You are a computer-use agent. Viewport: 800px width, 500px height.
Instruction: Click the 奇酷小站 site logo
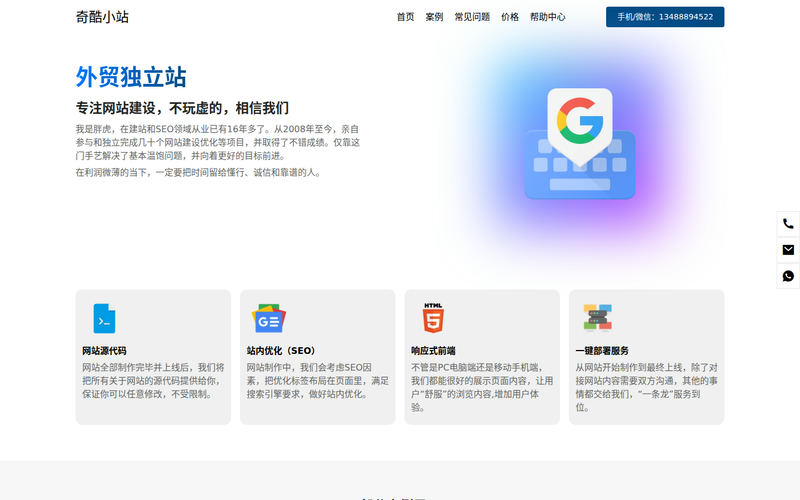[x=102, y=17]
